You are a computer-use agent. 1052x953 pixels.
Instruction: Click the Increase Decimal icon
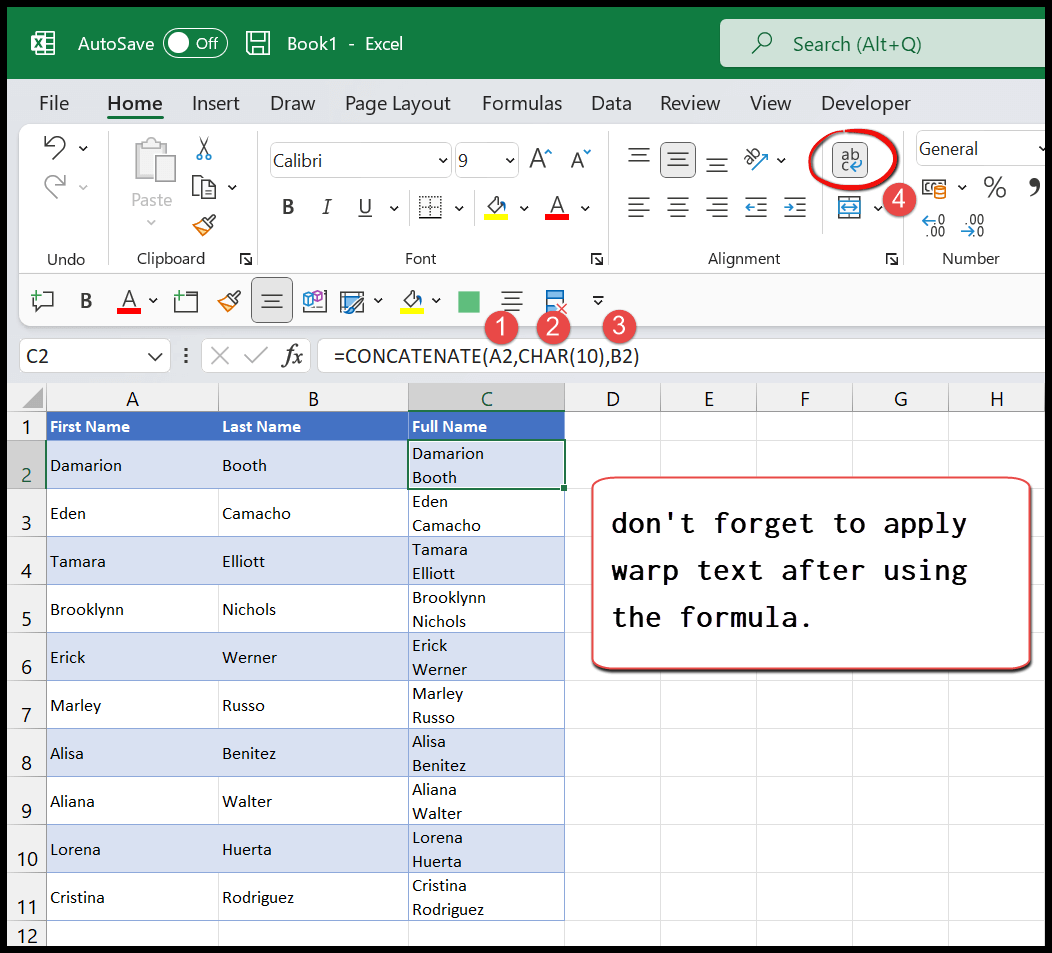tap(934, 225)
